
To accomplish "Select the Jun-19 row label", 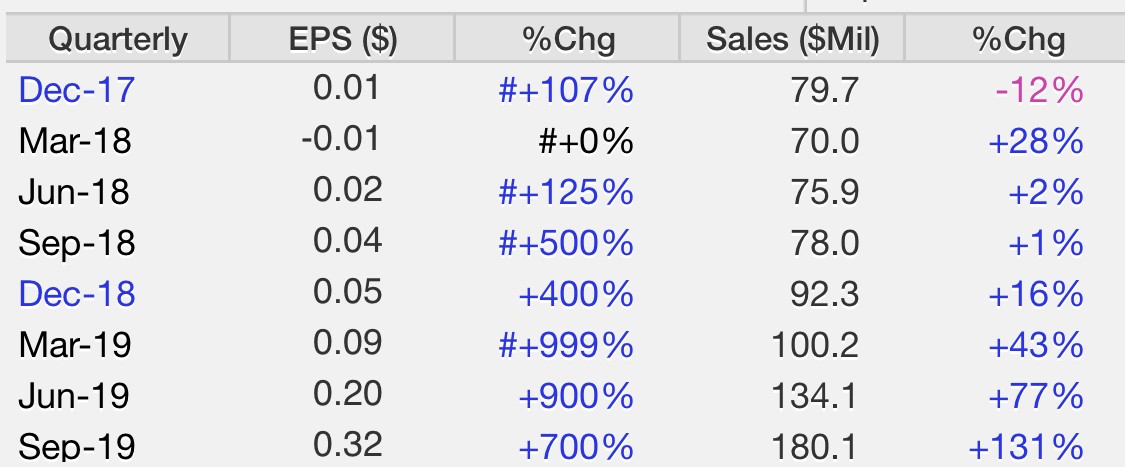I will (x=74, y=396).
